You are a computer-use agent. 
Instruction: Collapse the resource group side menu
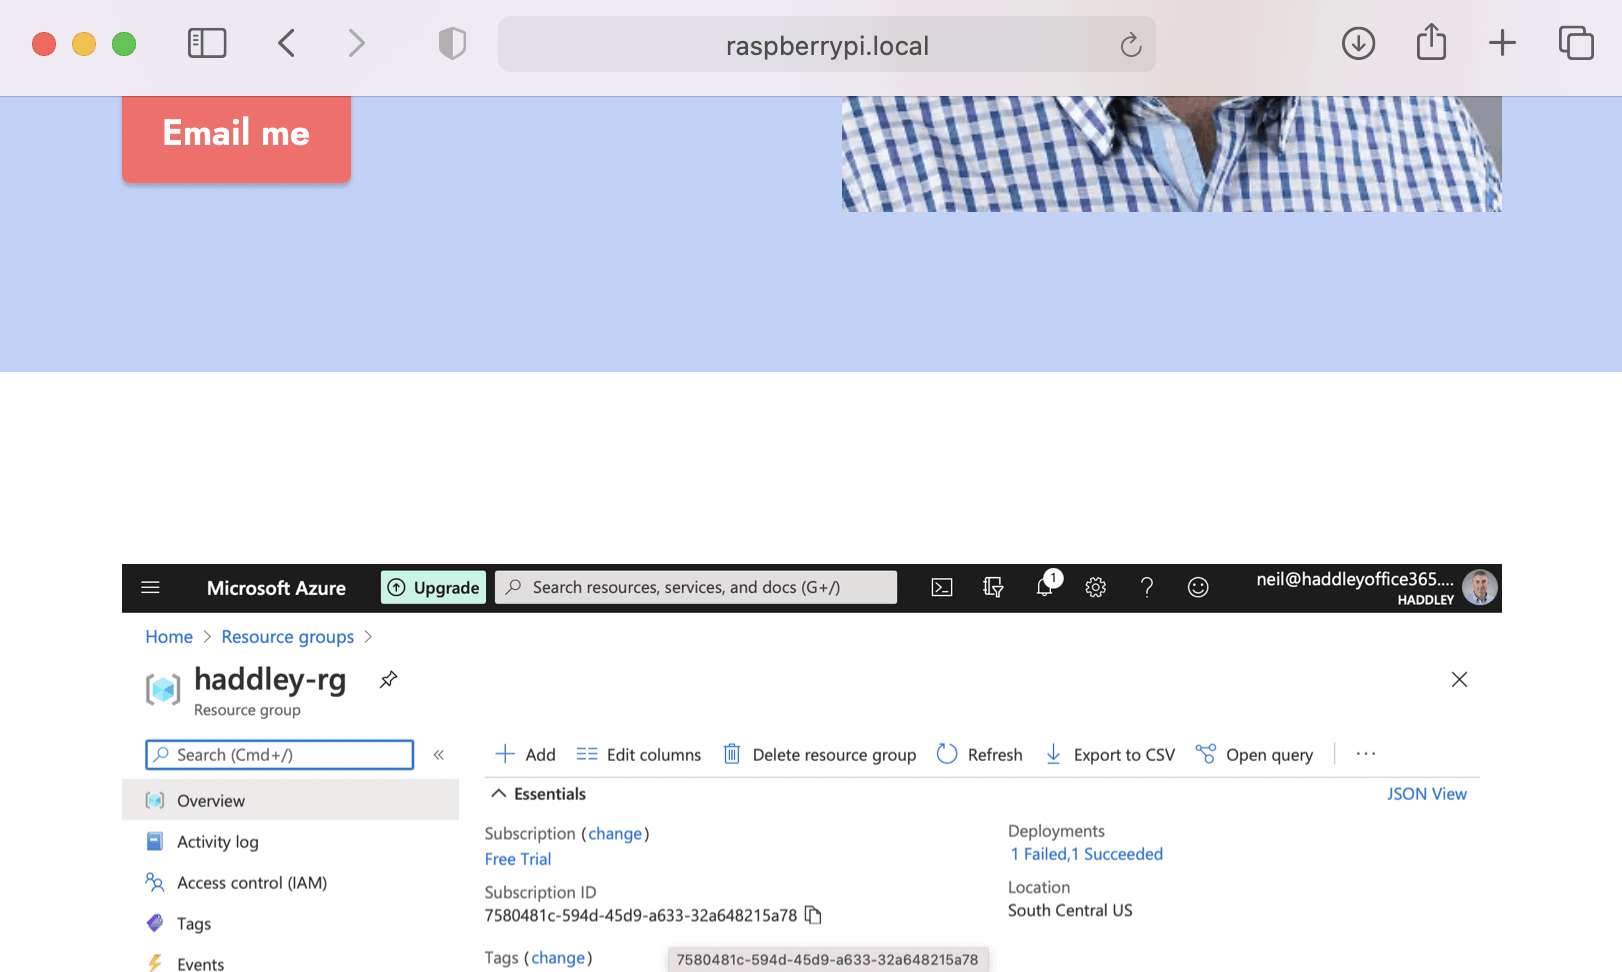coord(438,755)
